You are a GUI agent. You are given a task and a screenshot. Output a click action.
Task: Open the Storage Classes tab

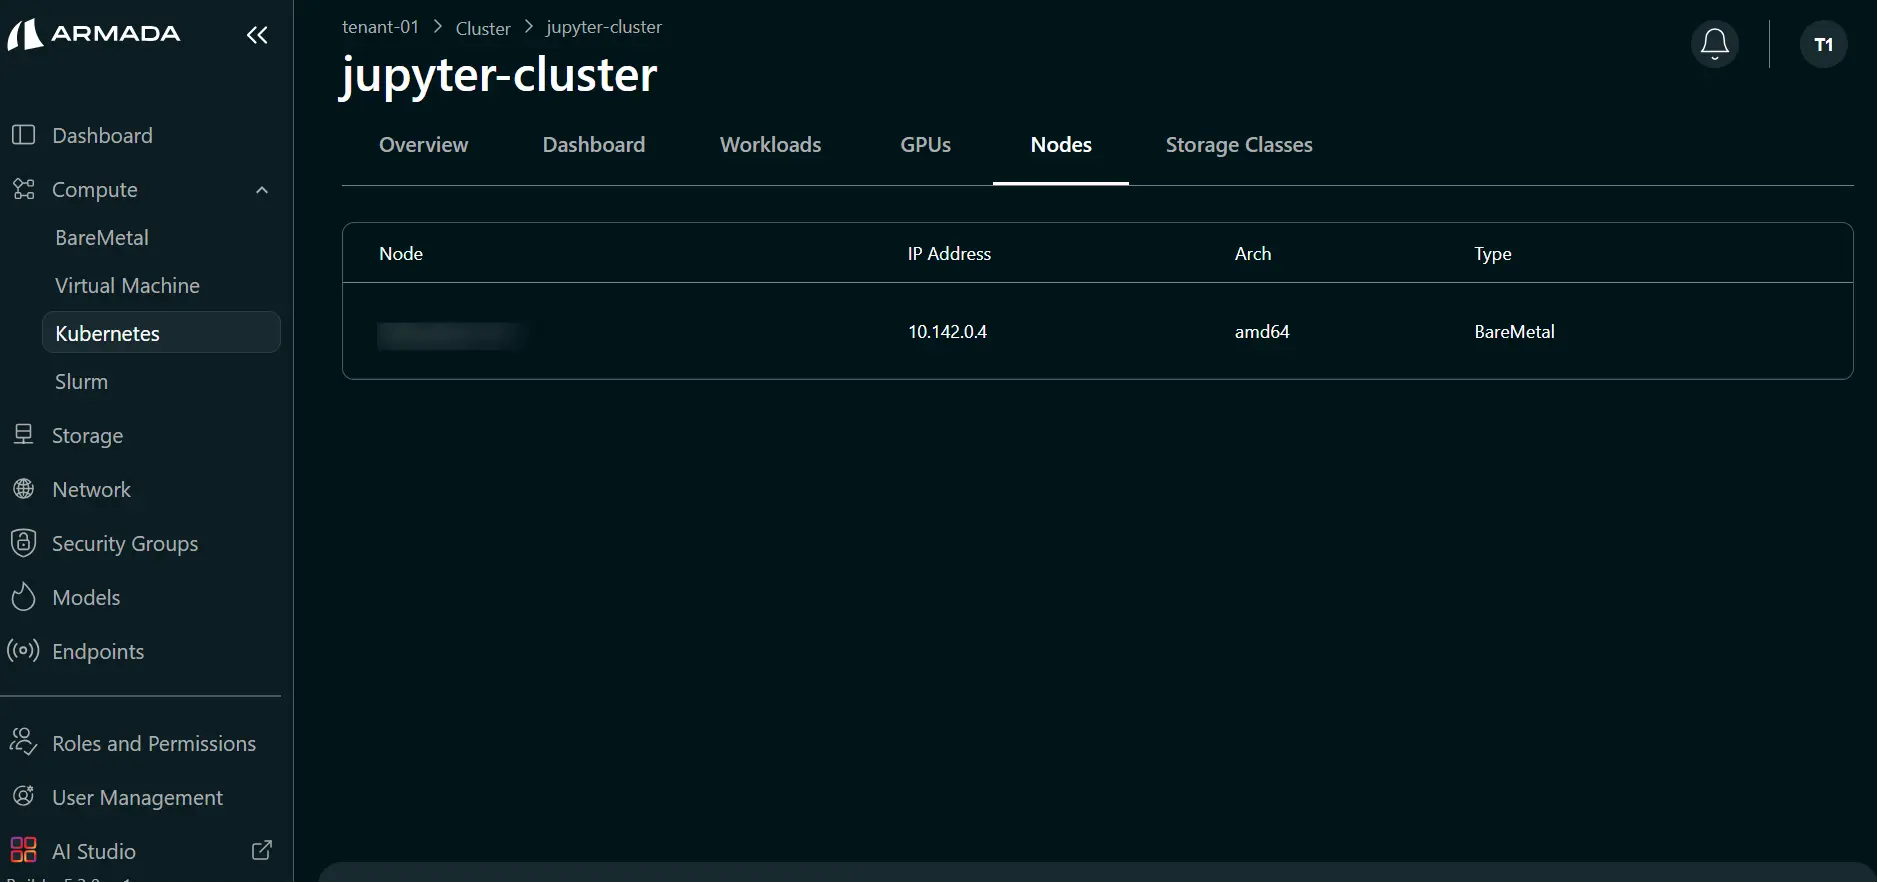[1239, 145]
